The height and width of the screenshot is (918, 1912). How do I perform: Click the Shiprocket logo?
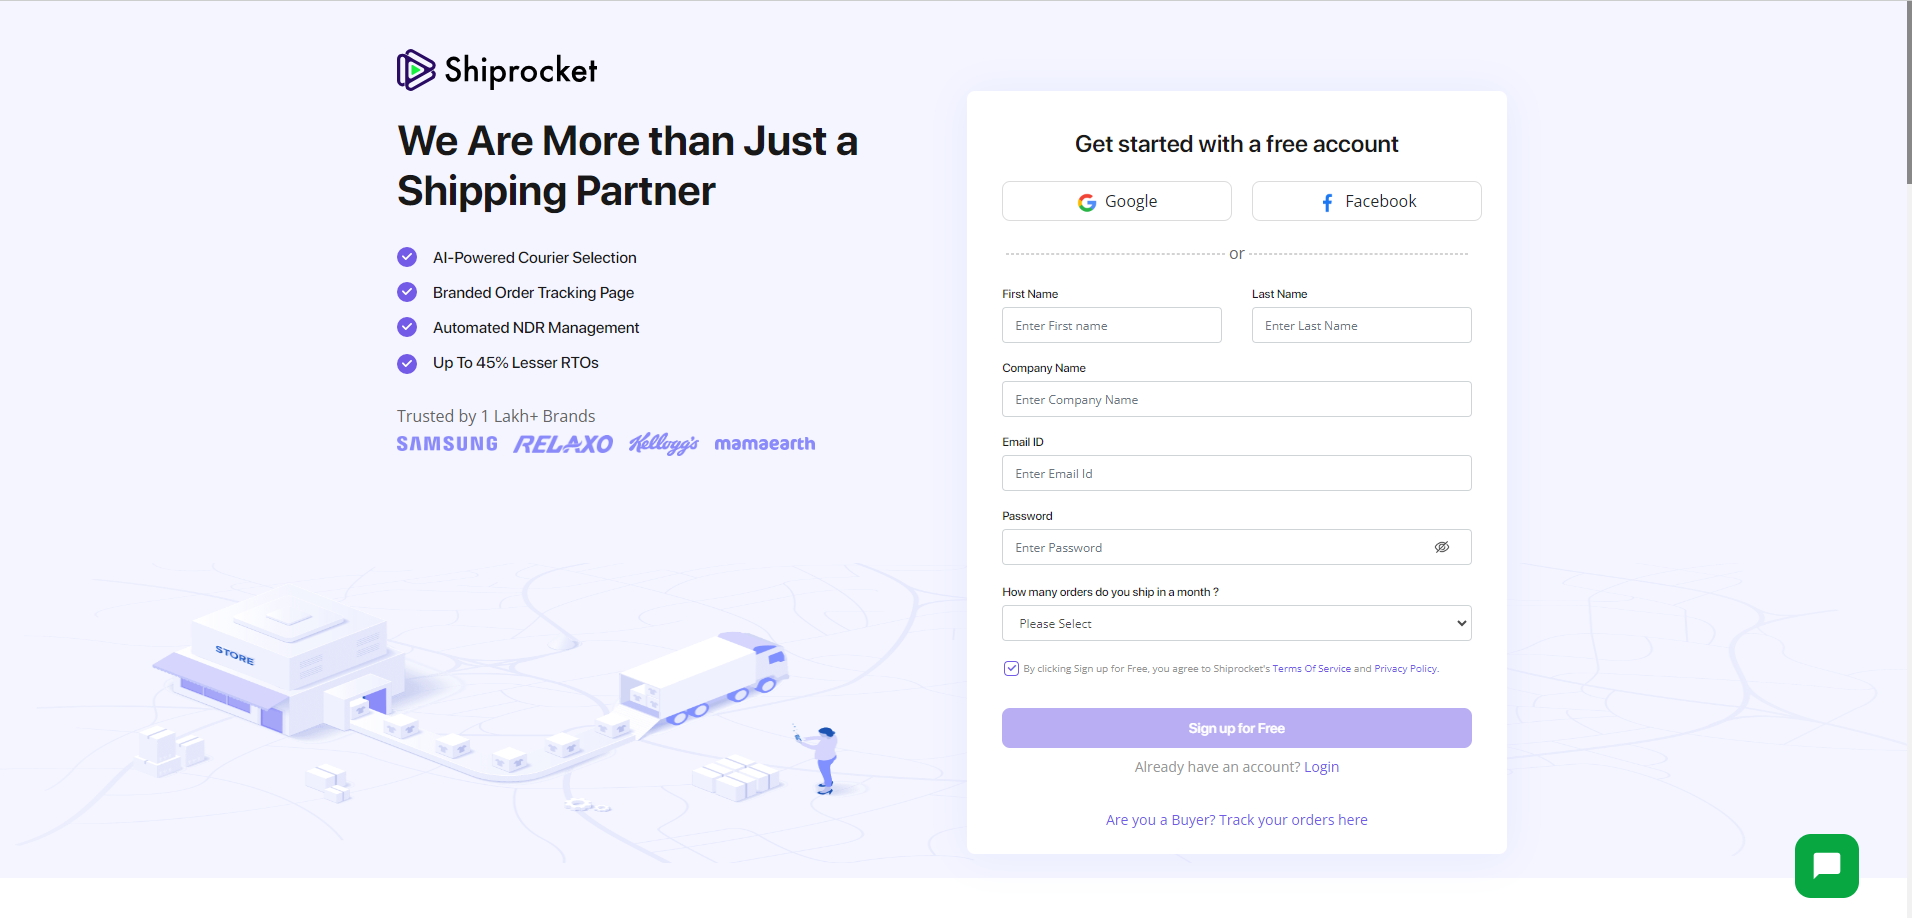coord(496,69)
